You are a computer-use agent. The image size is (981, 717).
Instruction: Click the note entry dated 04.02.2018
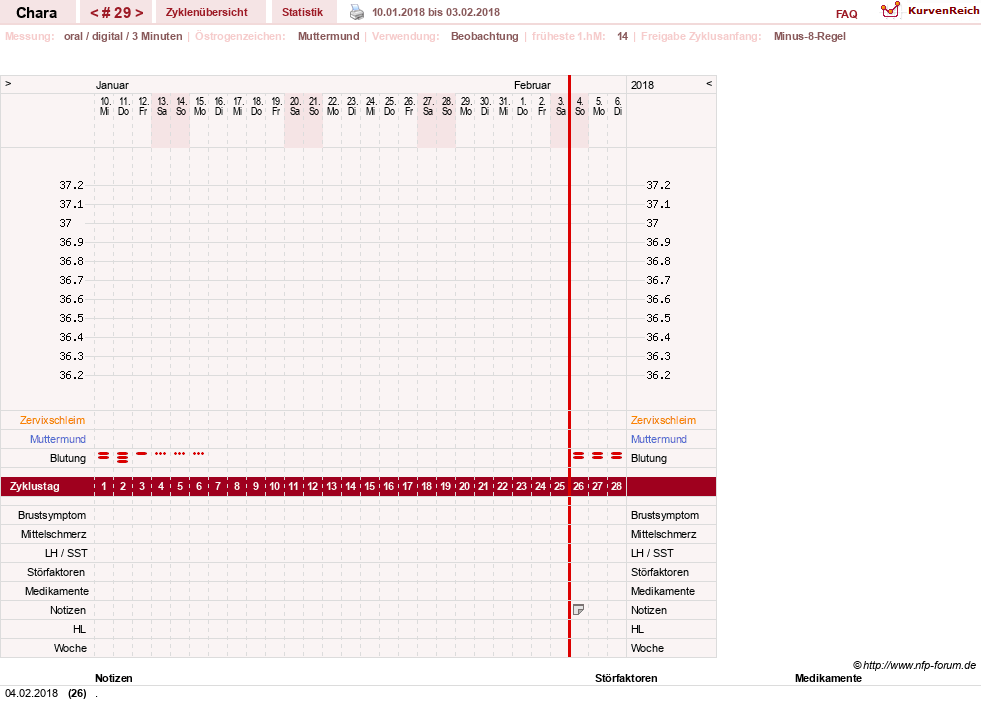point(51,693)
